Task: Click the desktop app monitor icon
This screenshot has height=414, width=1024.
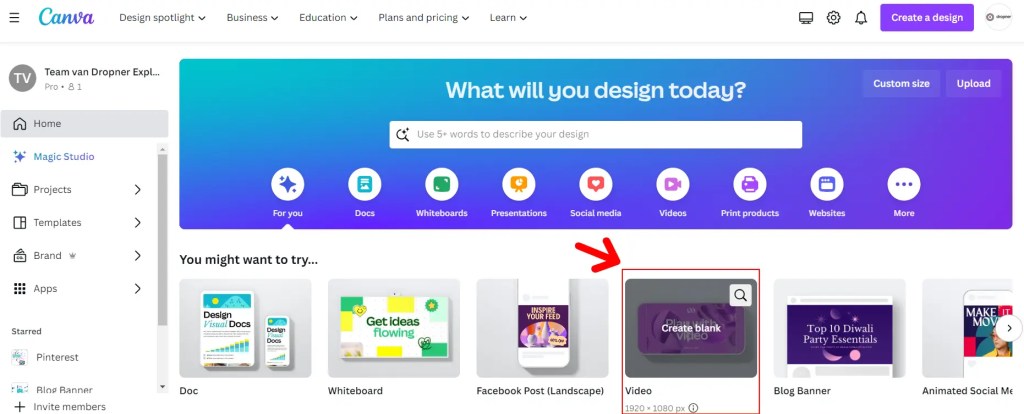Action: pos(806,18)
